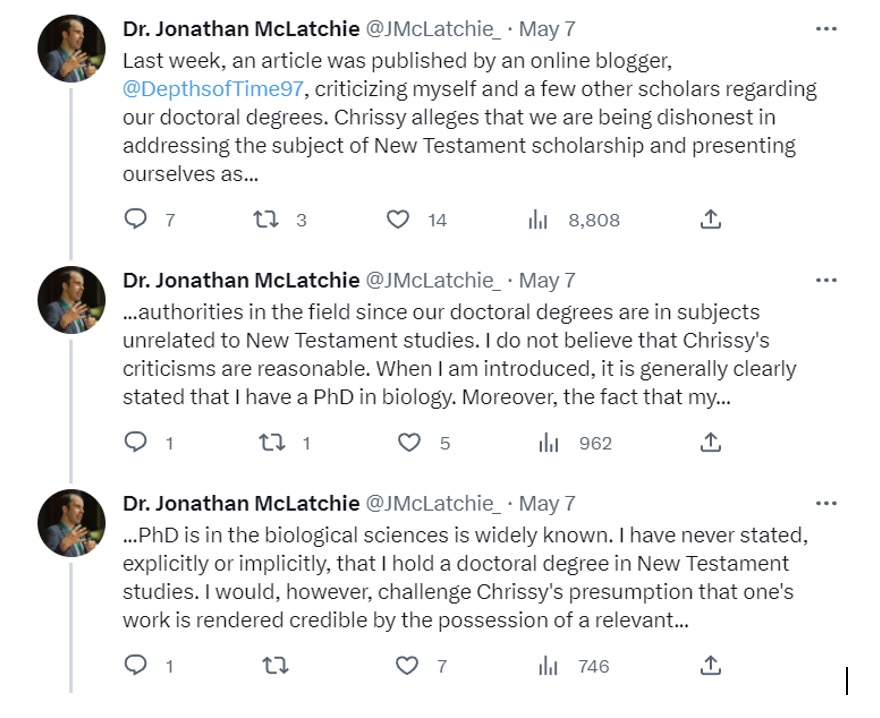Retweet the second tweet with 1 retweet
880x718 pixels.
tap(271, 442)
